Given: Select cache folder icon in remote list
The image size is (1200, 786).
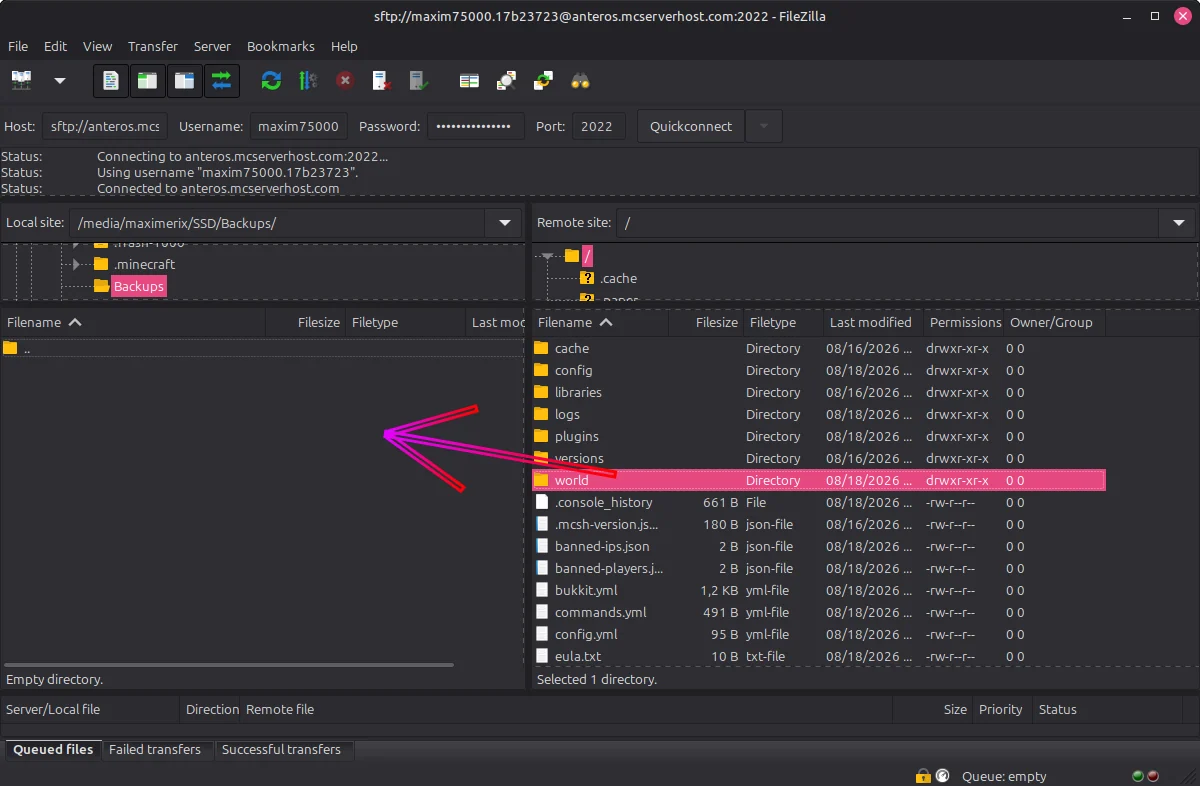Looking at the screenshot, I should point(542,348).
